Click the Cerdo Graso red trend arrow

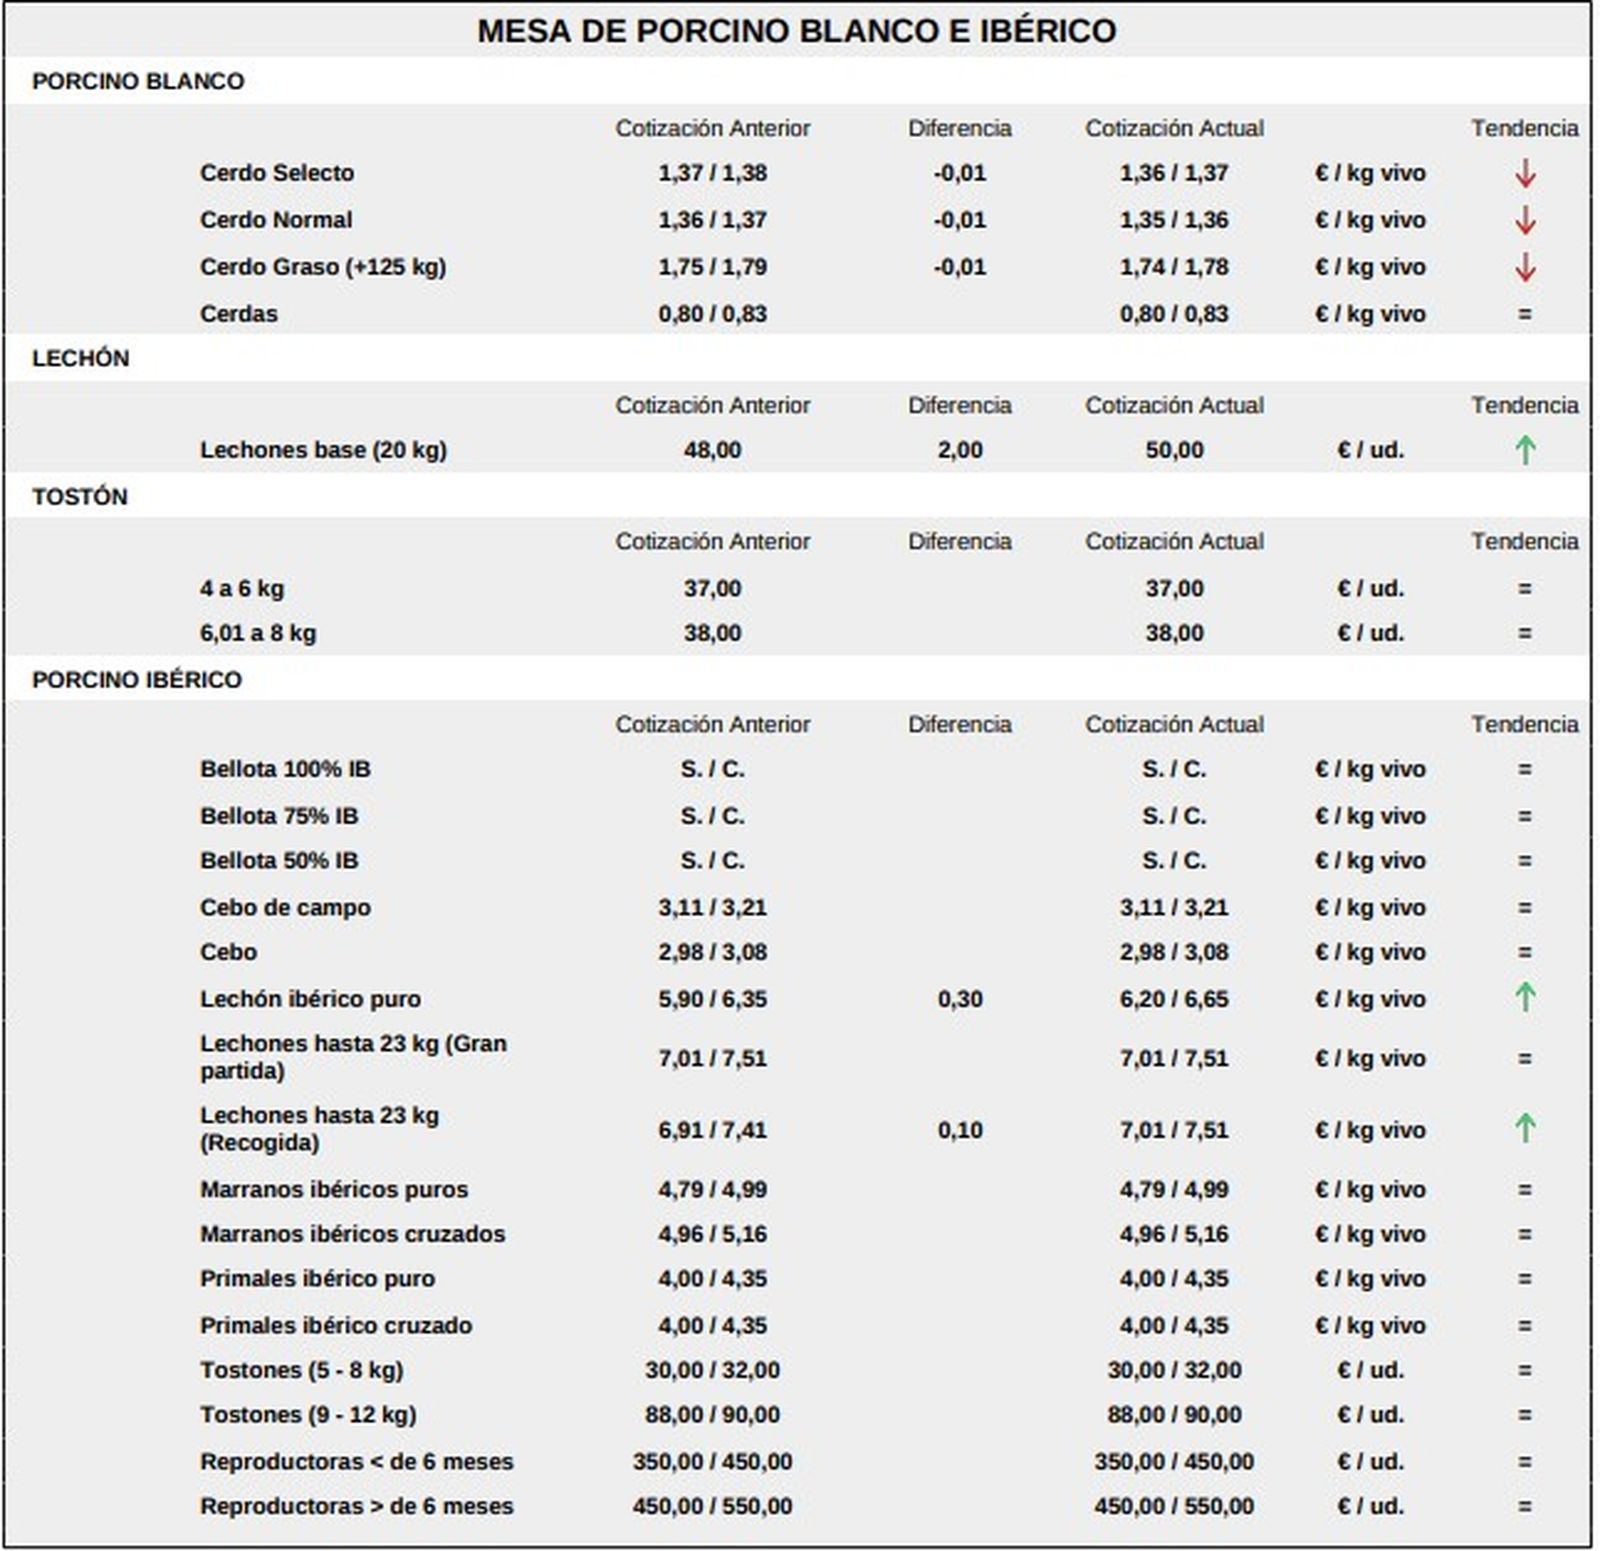tap(1524, 267)
